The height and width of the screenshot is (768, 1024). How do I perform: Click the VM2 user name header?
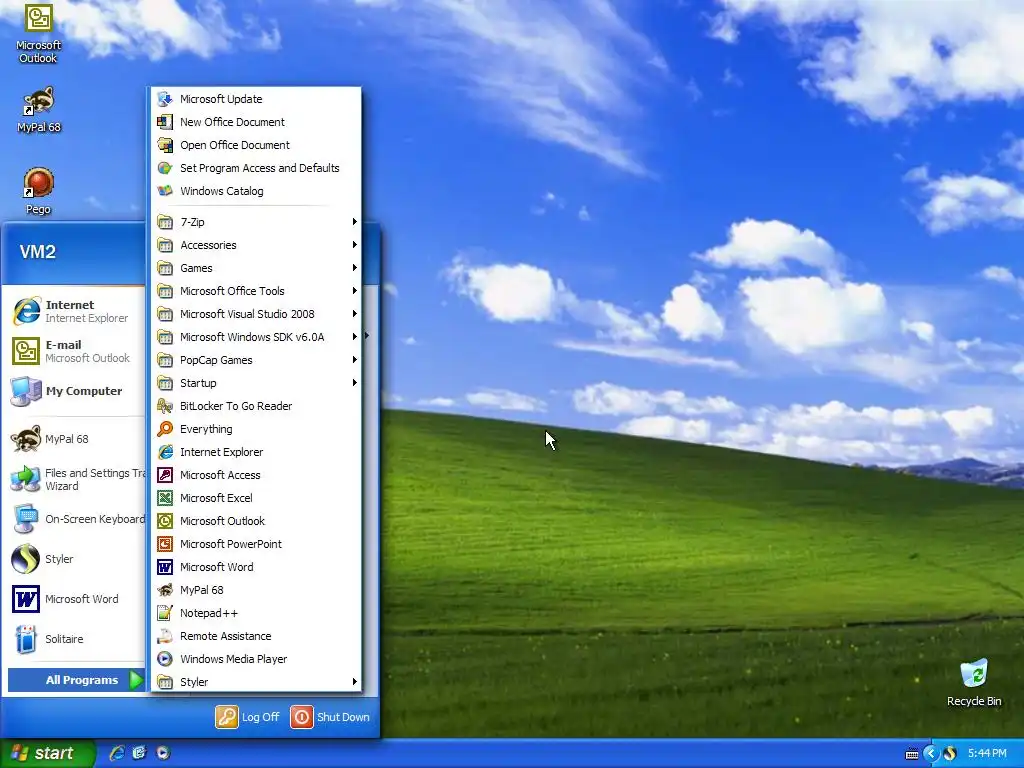(x=37, y=252)
